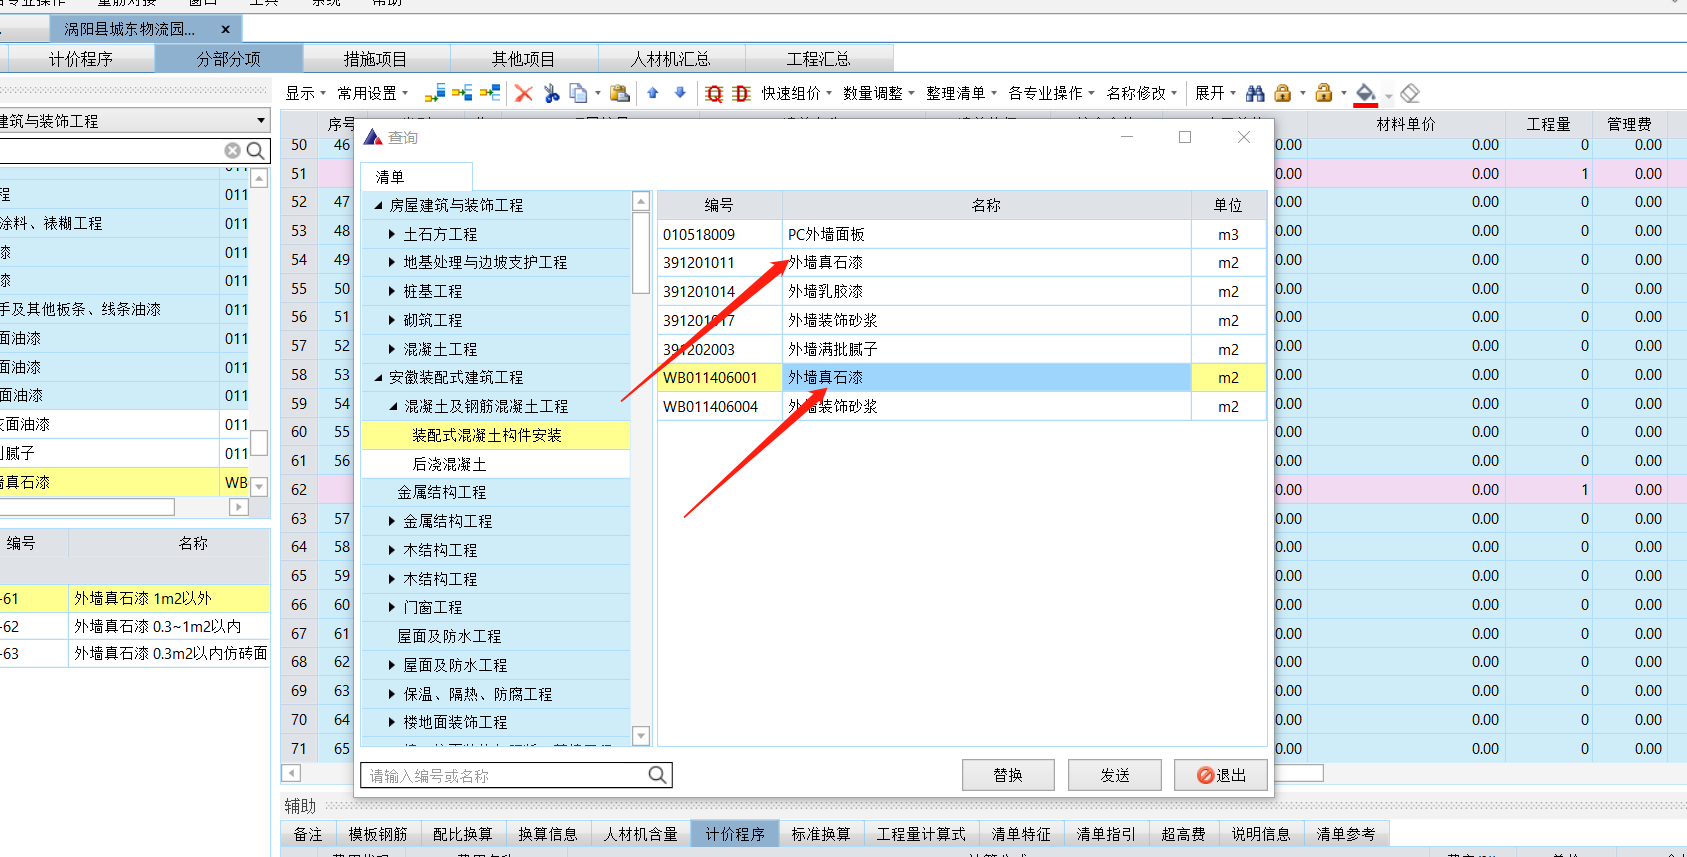
Task: Close the 涡阳县城东物流园 document tab
Action: (x=225, y=29)
